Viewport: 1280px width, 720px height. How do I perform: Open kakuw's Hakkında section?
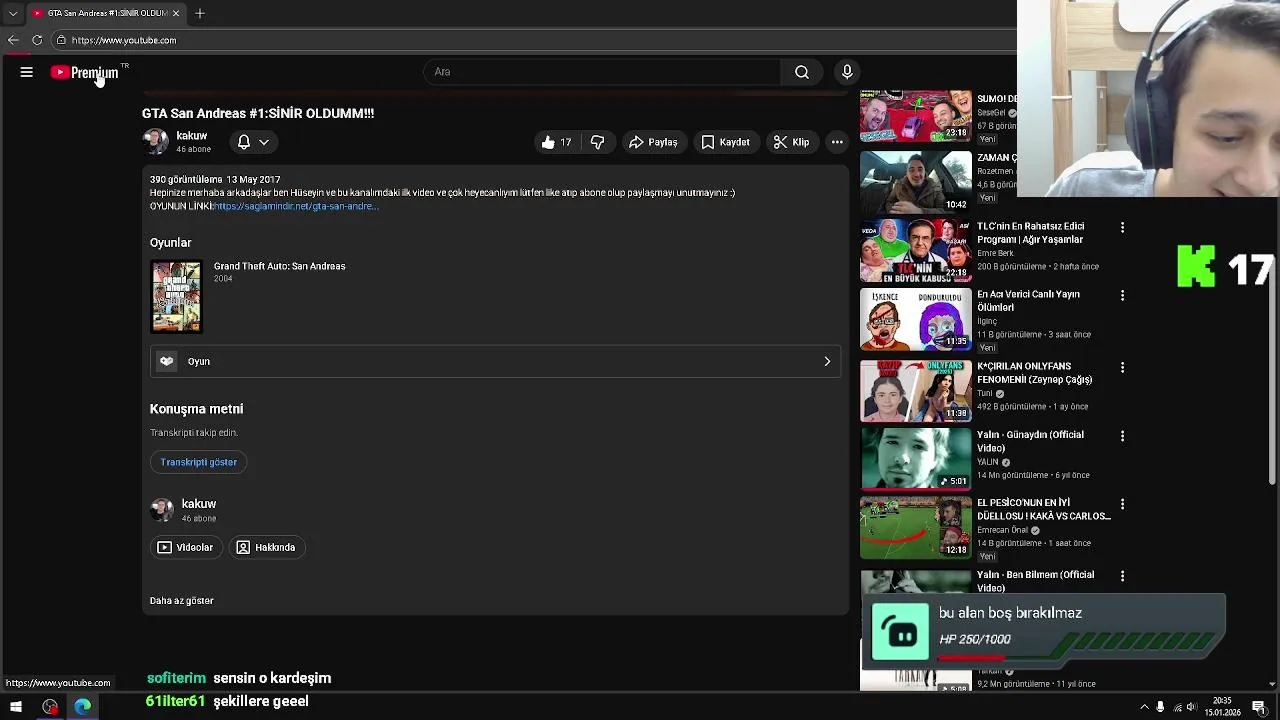(266, 547)
